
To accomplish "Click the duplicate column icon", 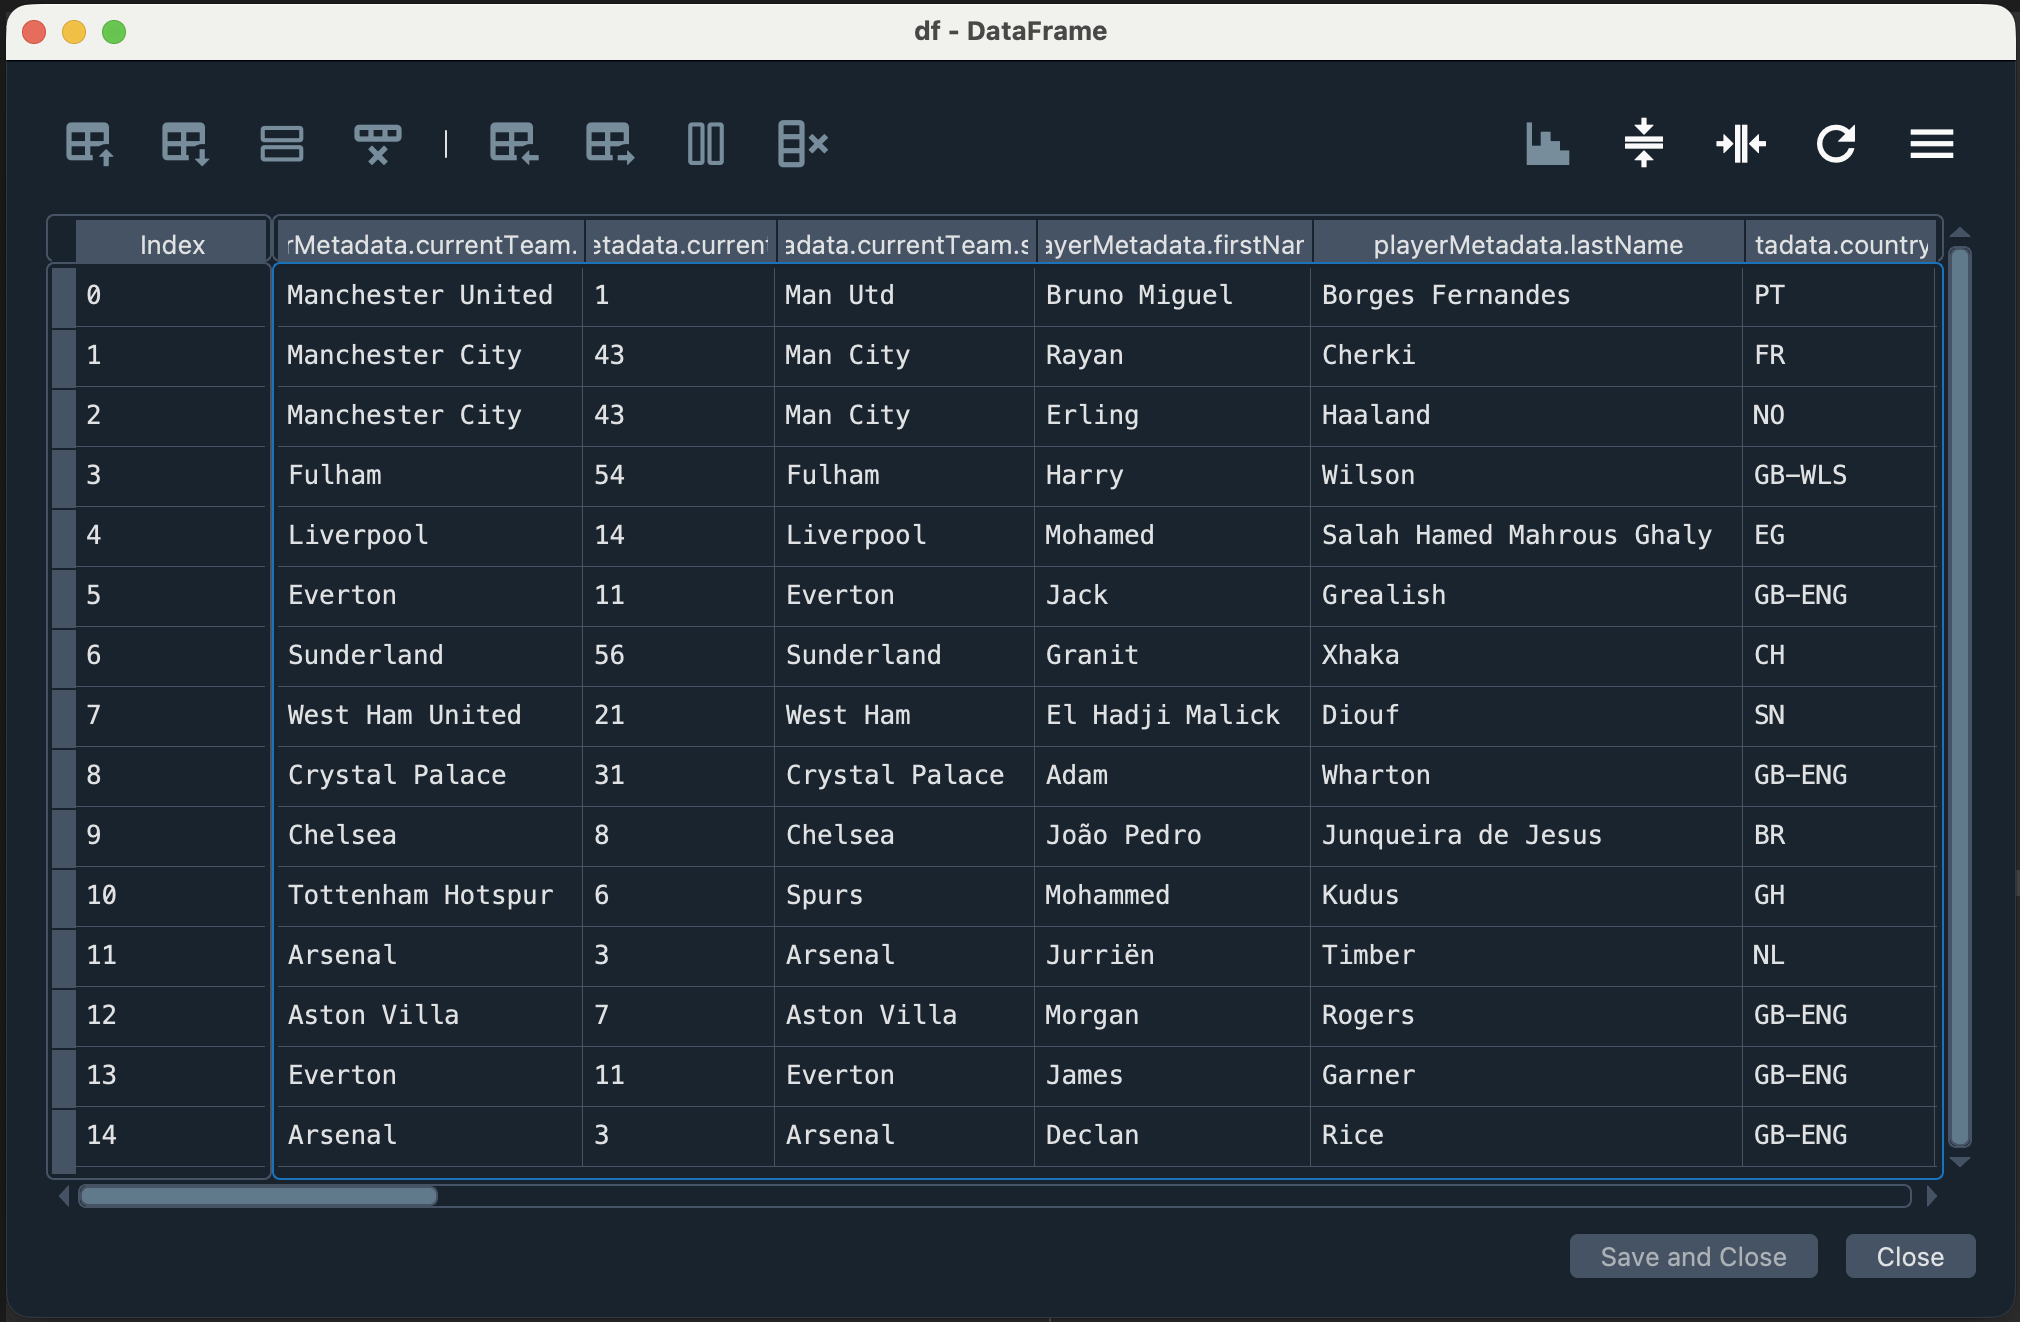I will (x=706, y=144).
